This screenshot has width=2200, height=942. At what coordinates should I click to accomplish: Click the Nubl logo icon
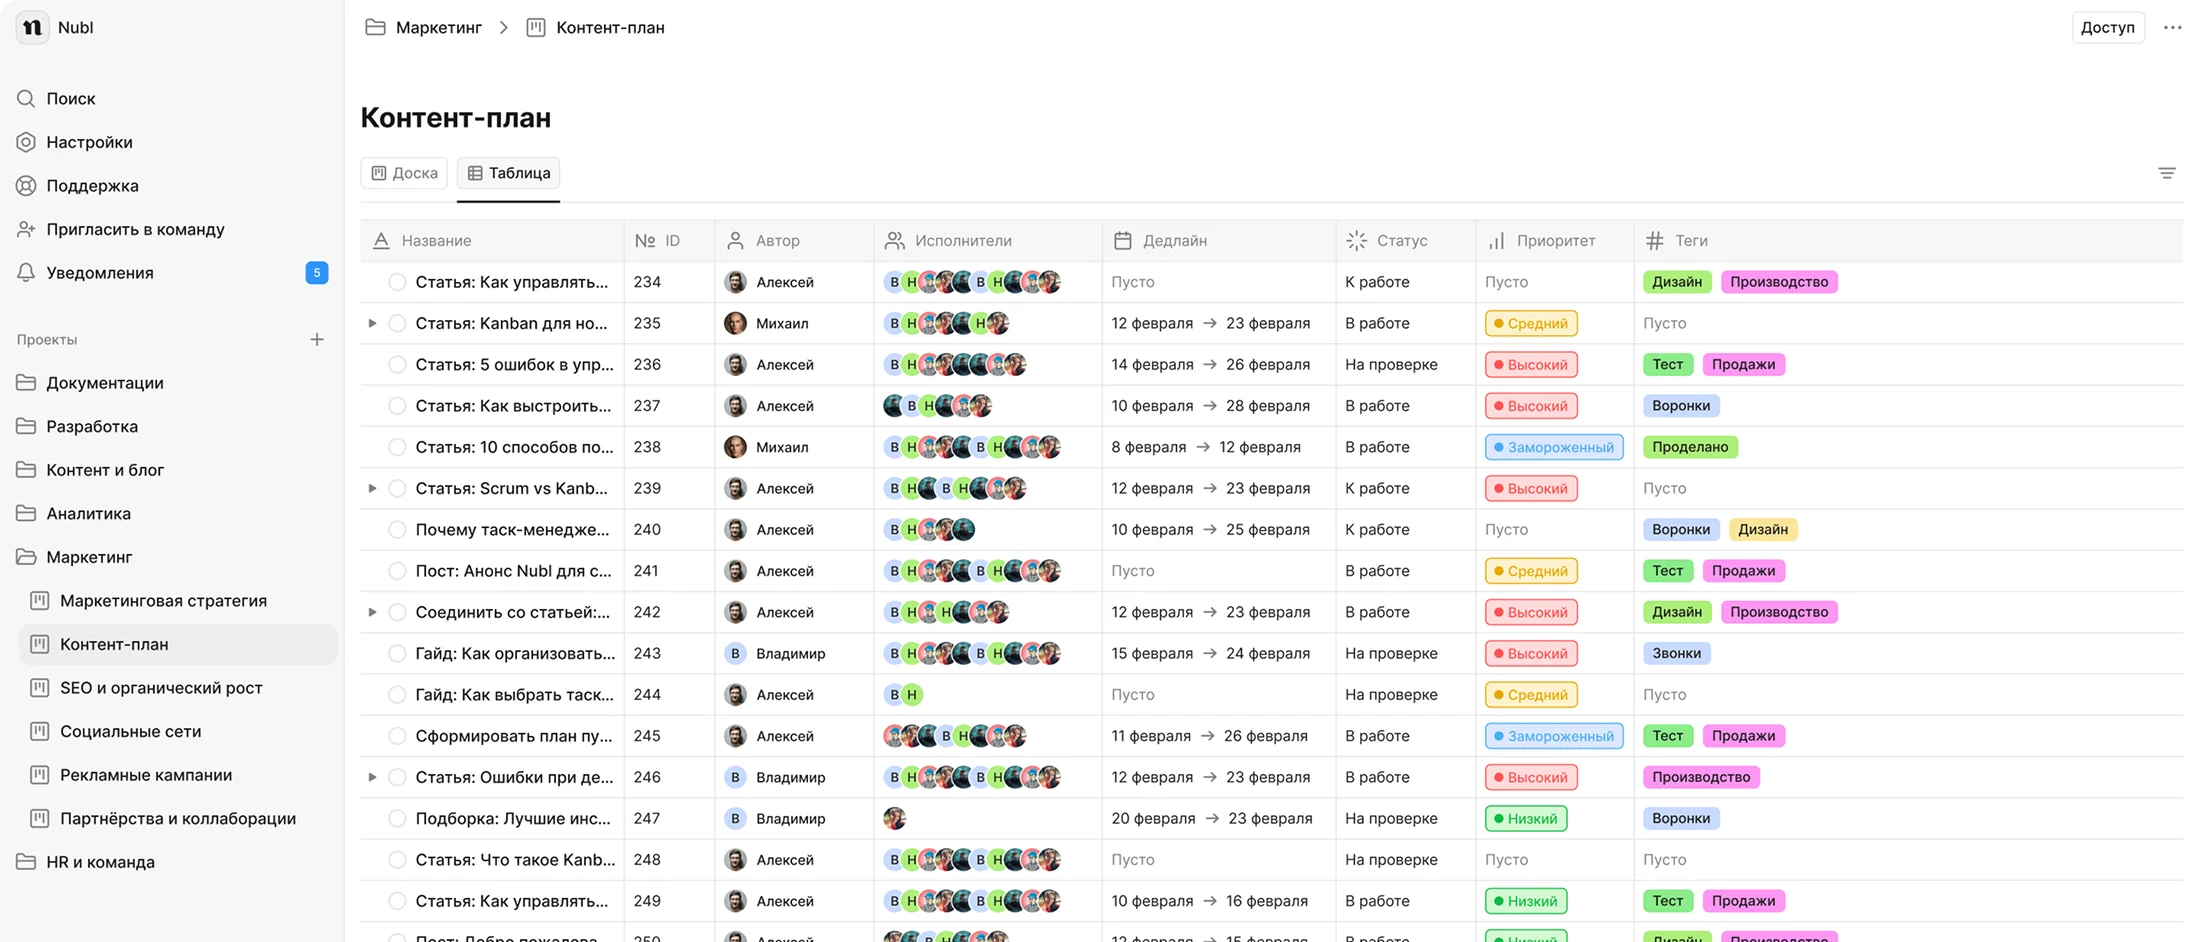coord(32,27)
